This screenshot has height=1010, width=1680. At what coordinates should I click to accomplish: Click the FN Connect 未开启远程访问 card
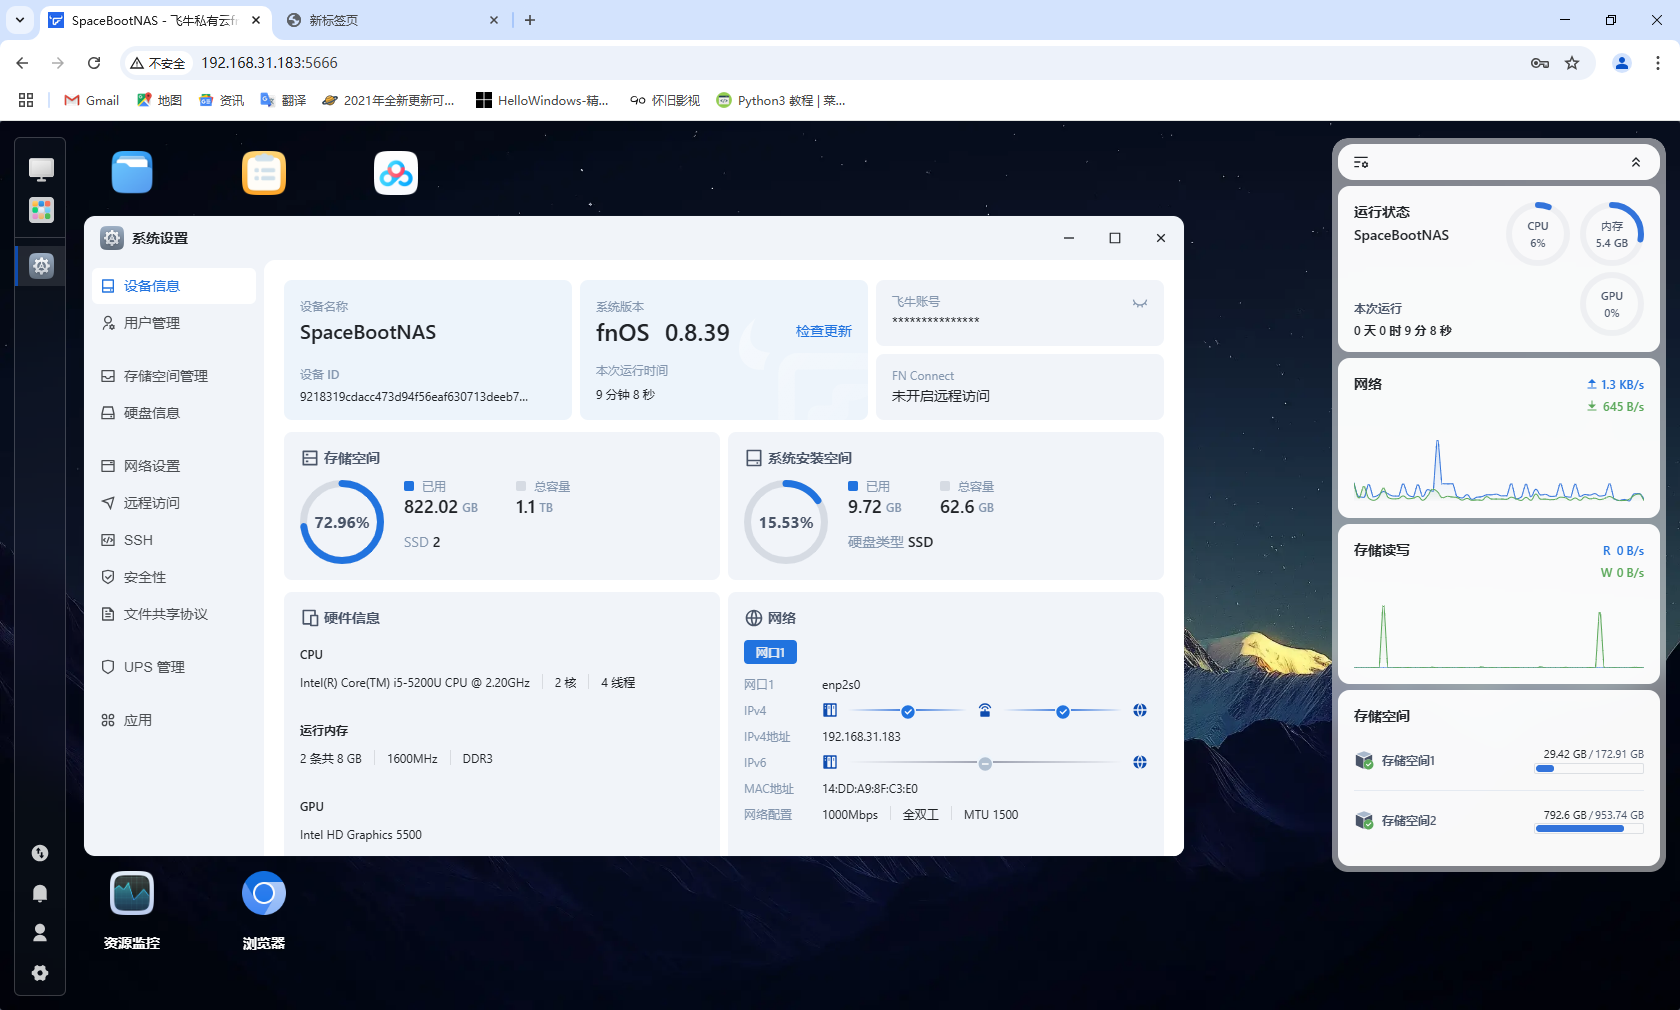(x=1020, y=387)
